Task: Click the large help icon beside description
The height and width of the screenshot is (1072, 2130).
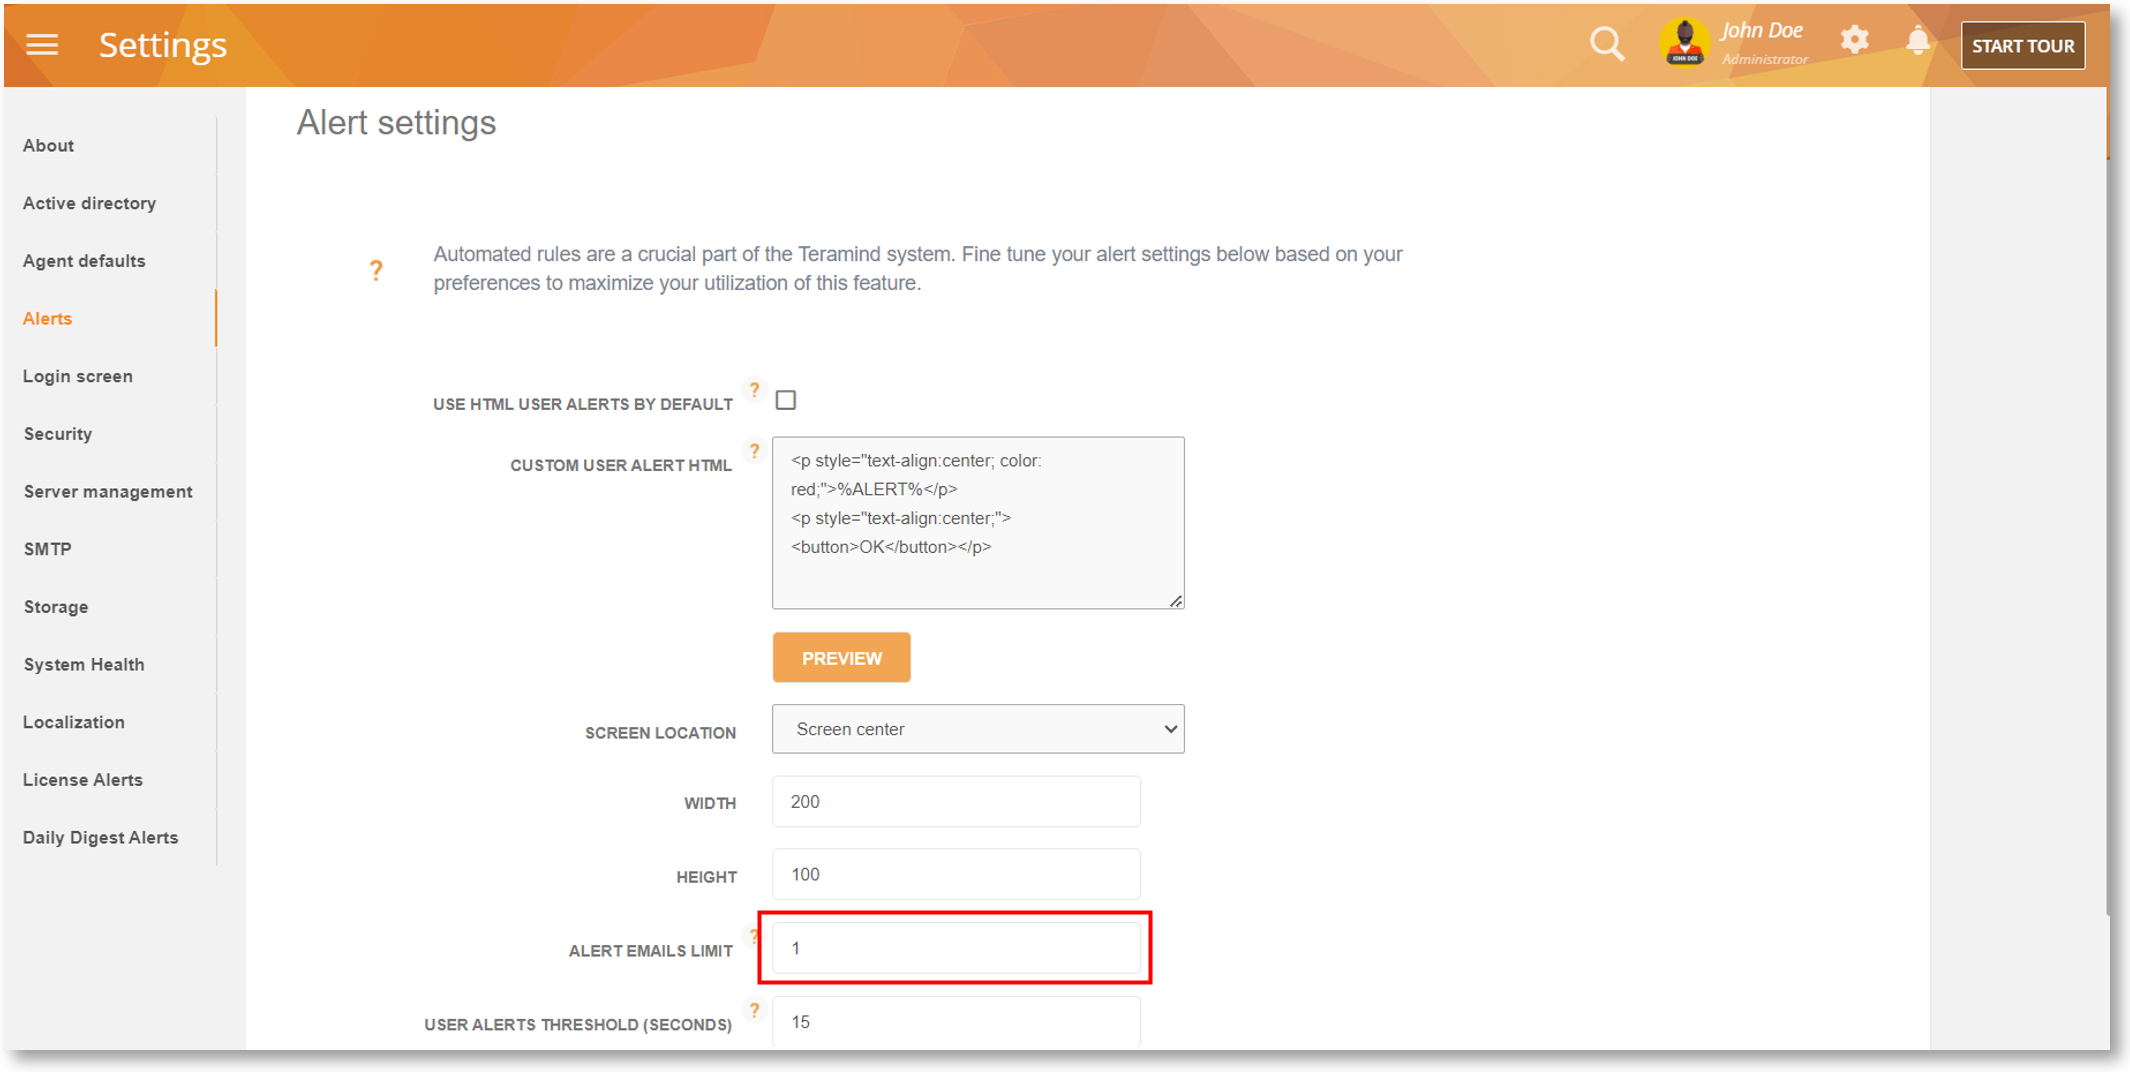Action: [376, 270]
